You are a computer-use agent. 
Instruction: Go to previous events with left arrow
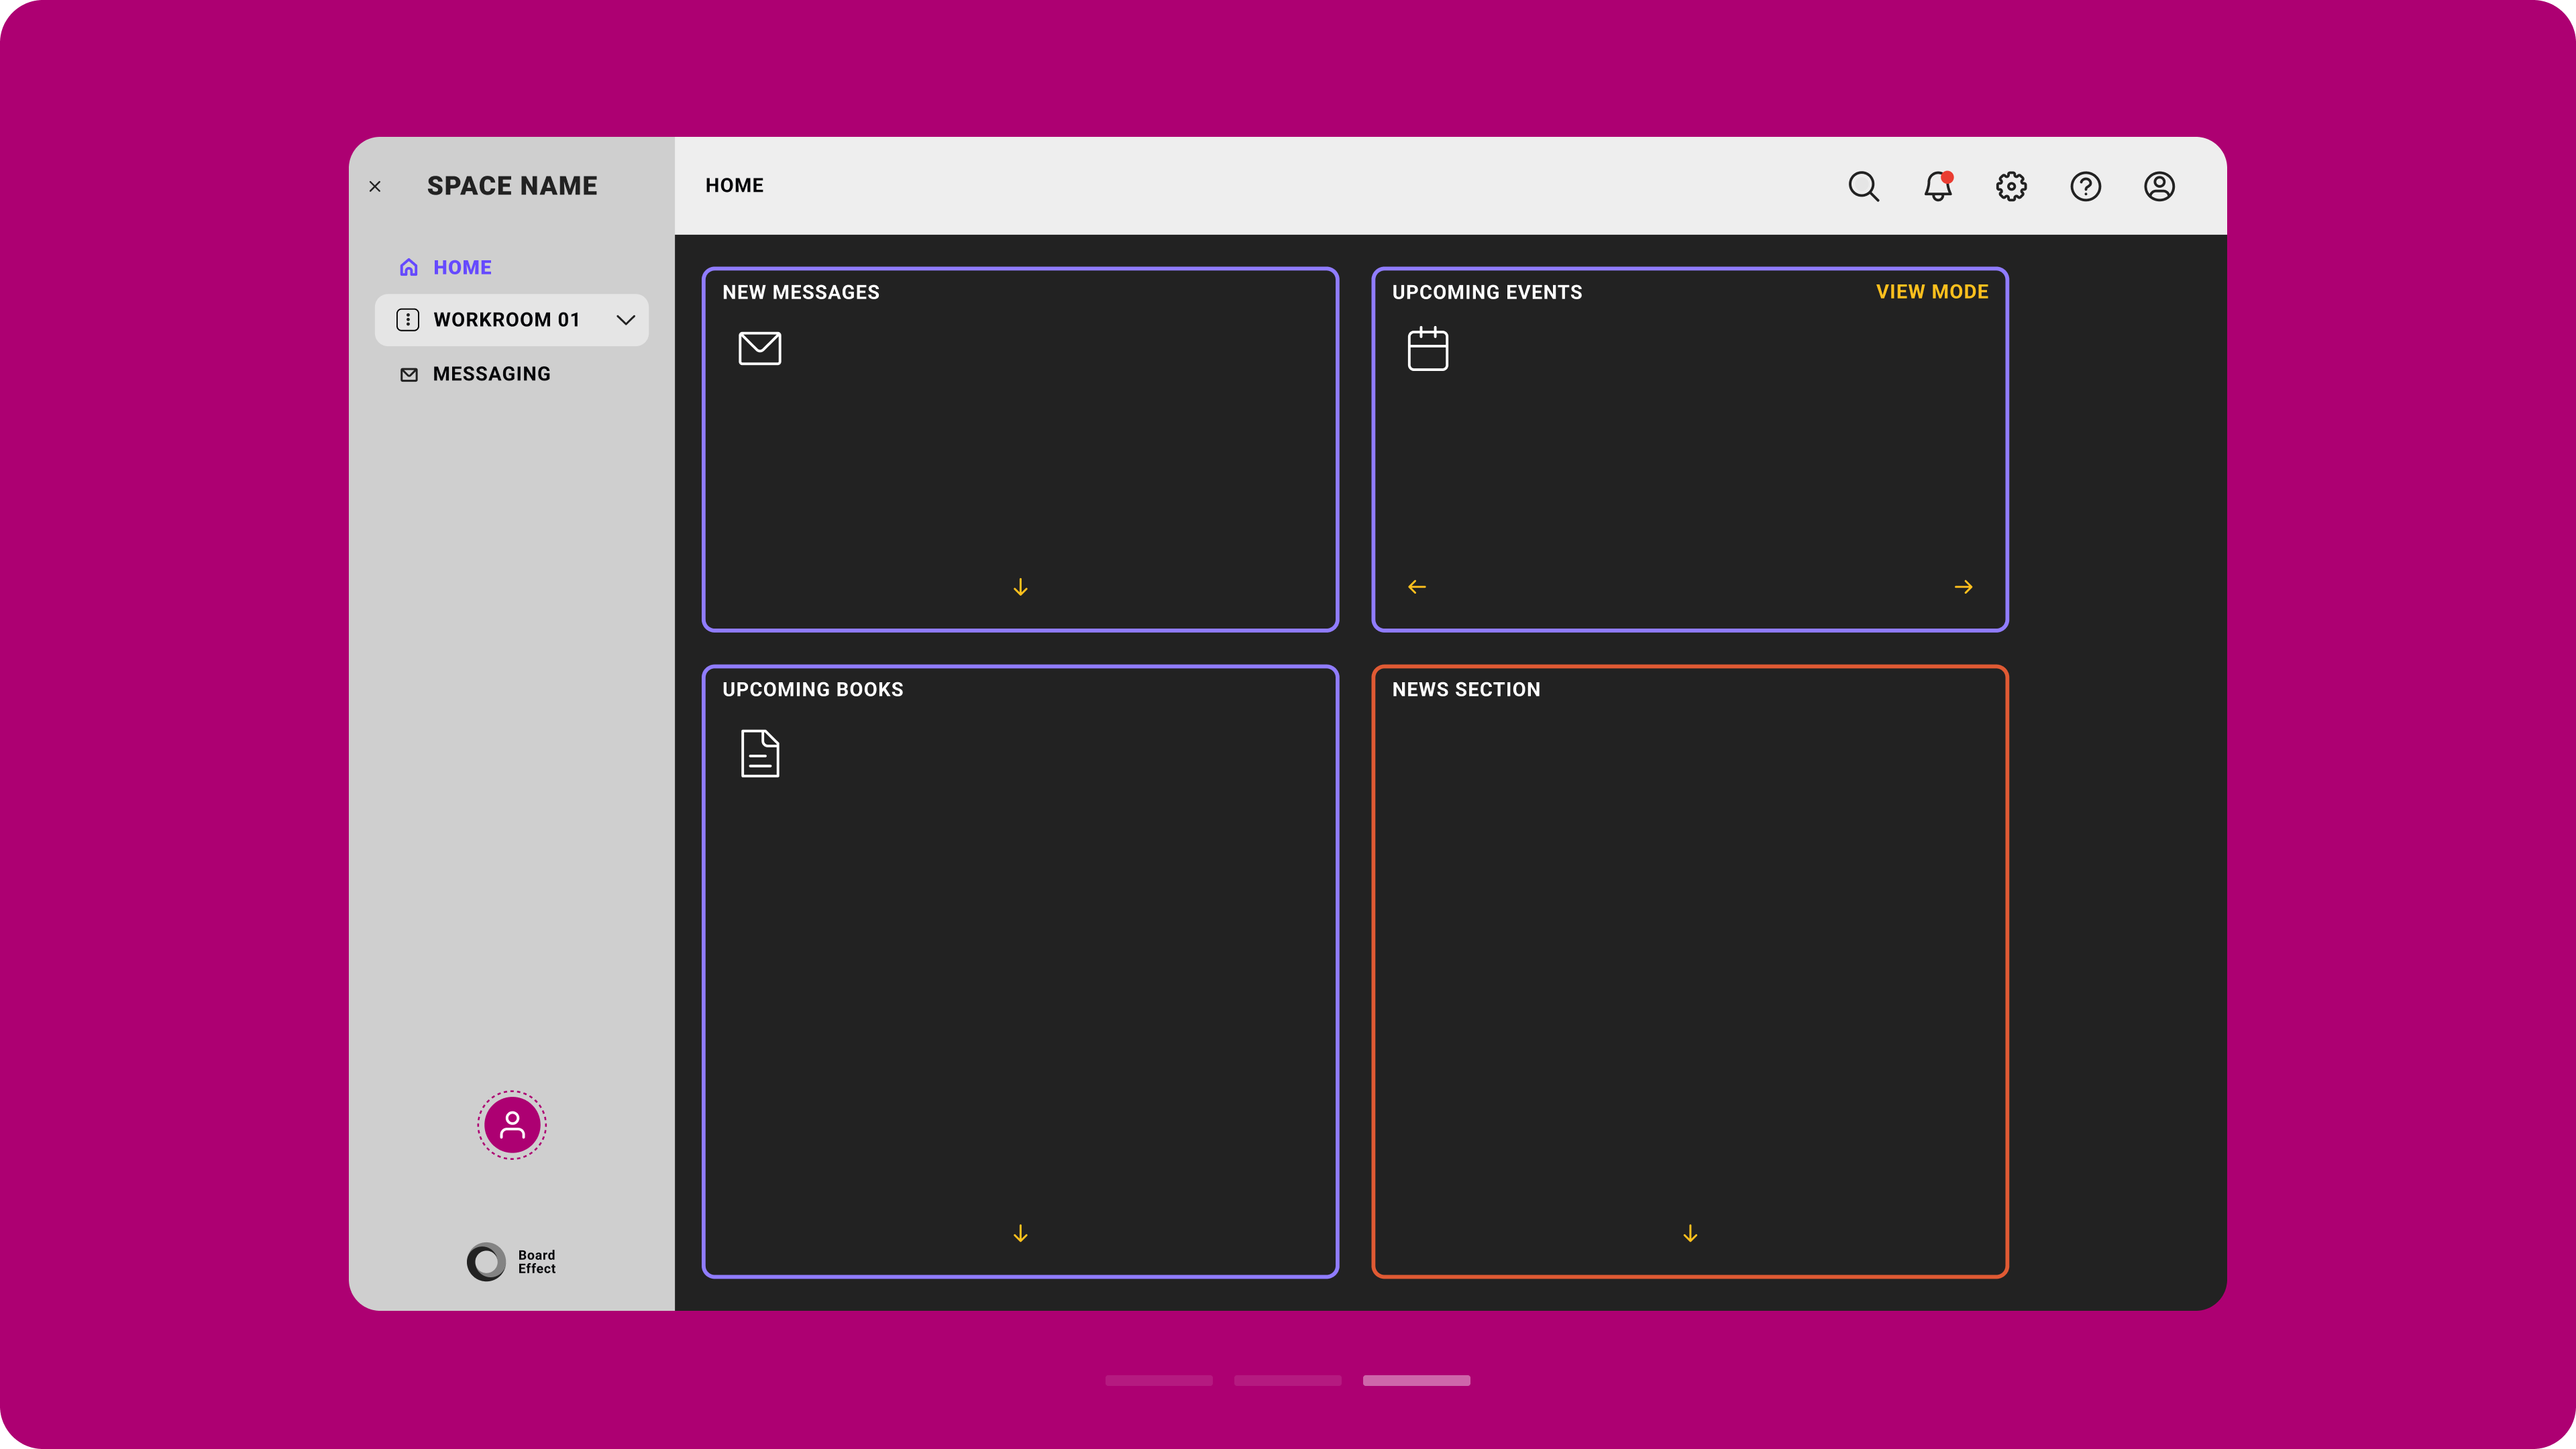pyautogui.click(x=1417, y=587)
